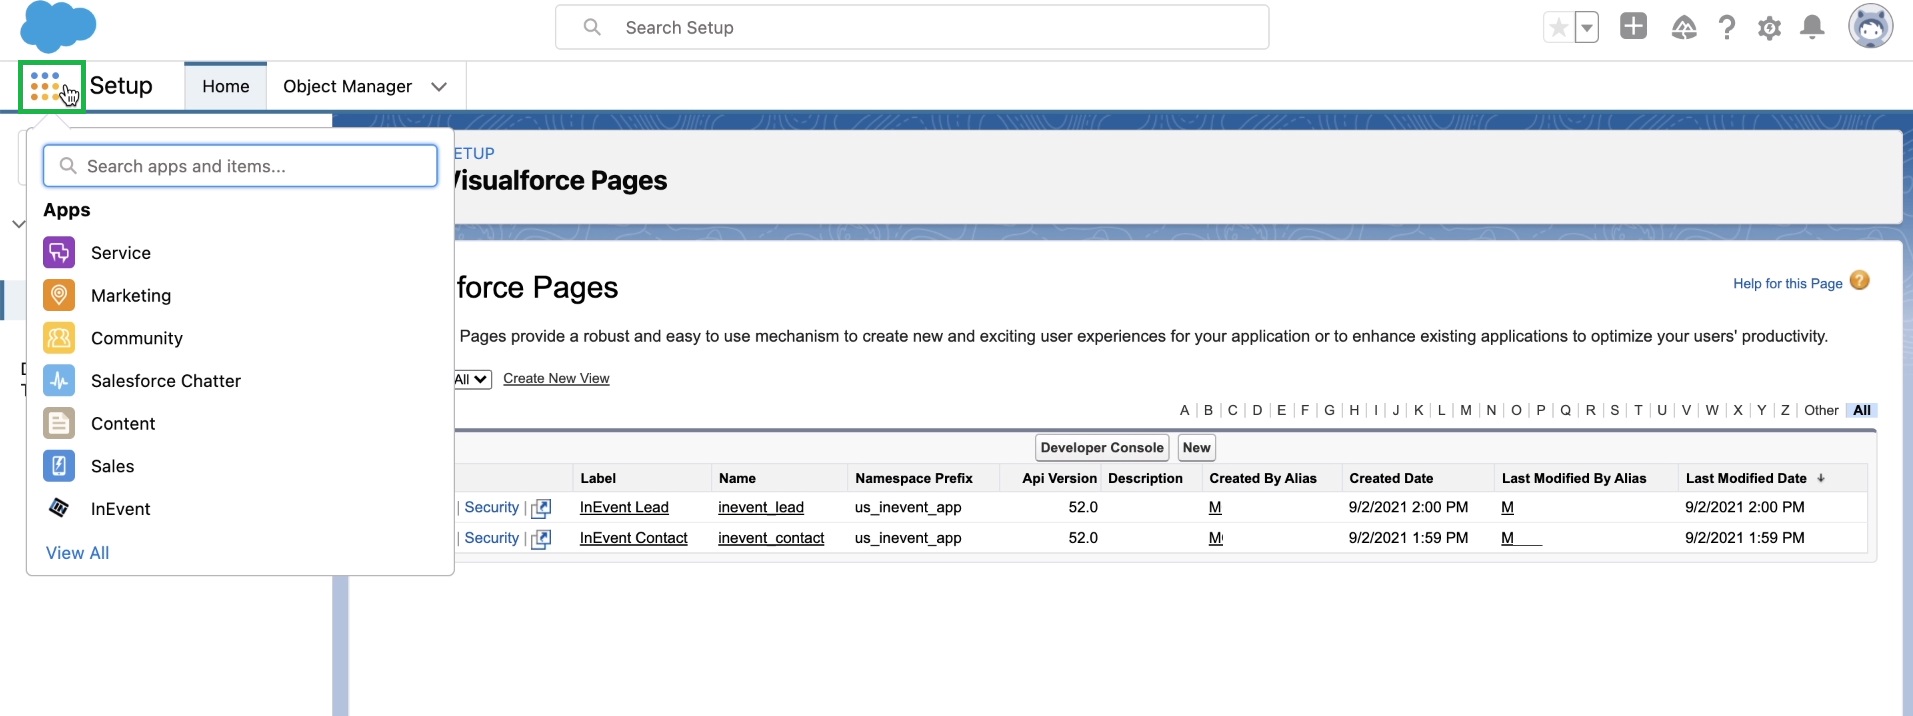Launch the InEvent app

121,509
